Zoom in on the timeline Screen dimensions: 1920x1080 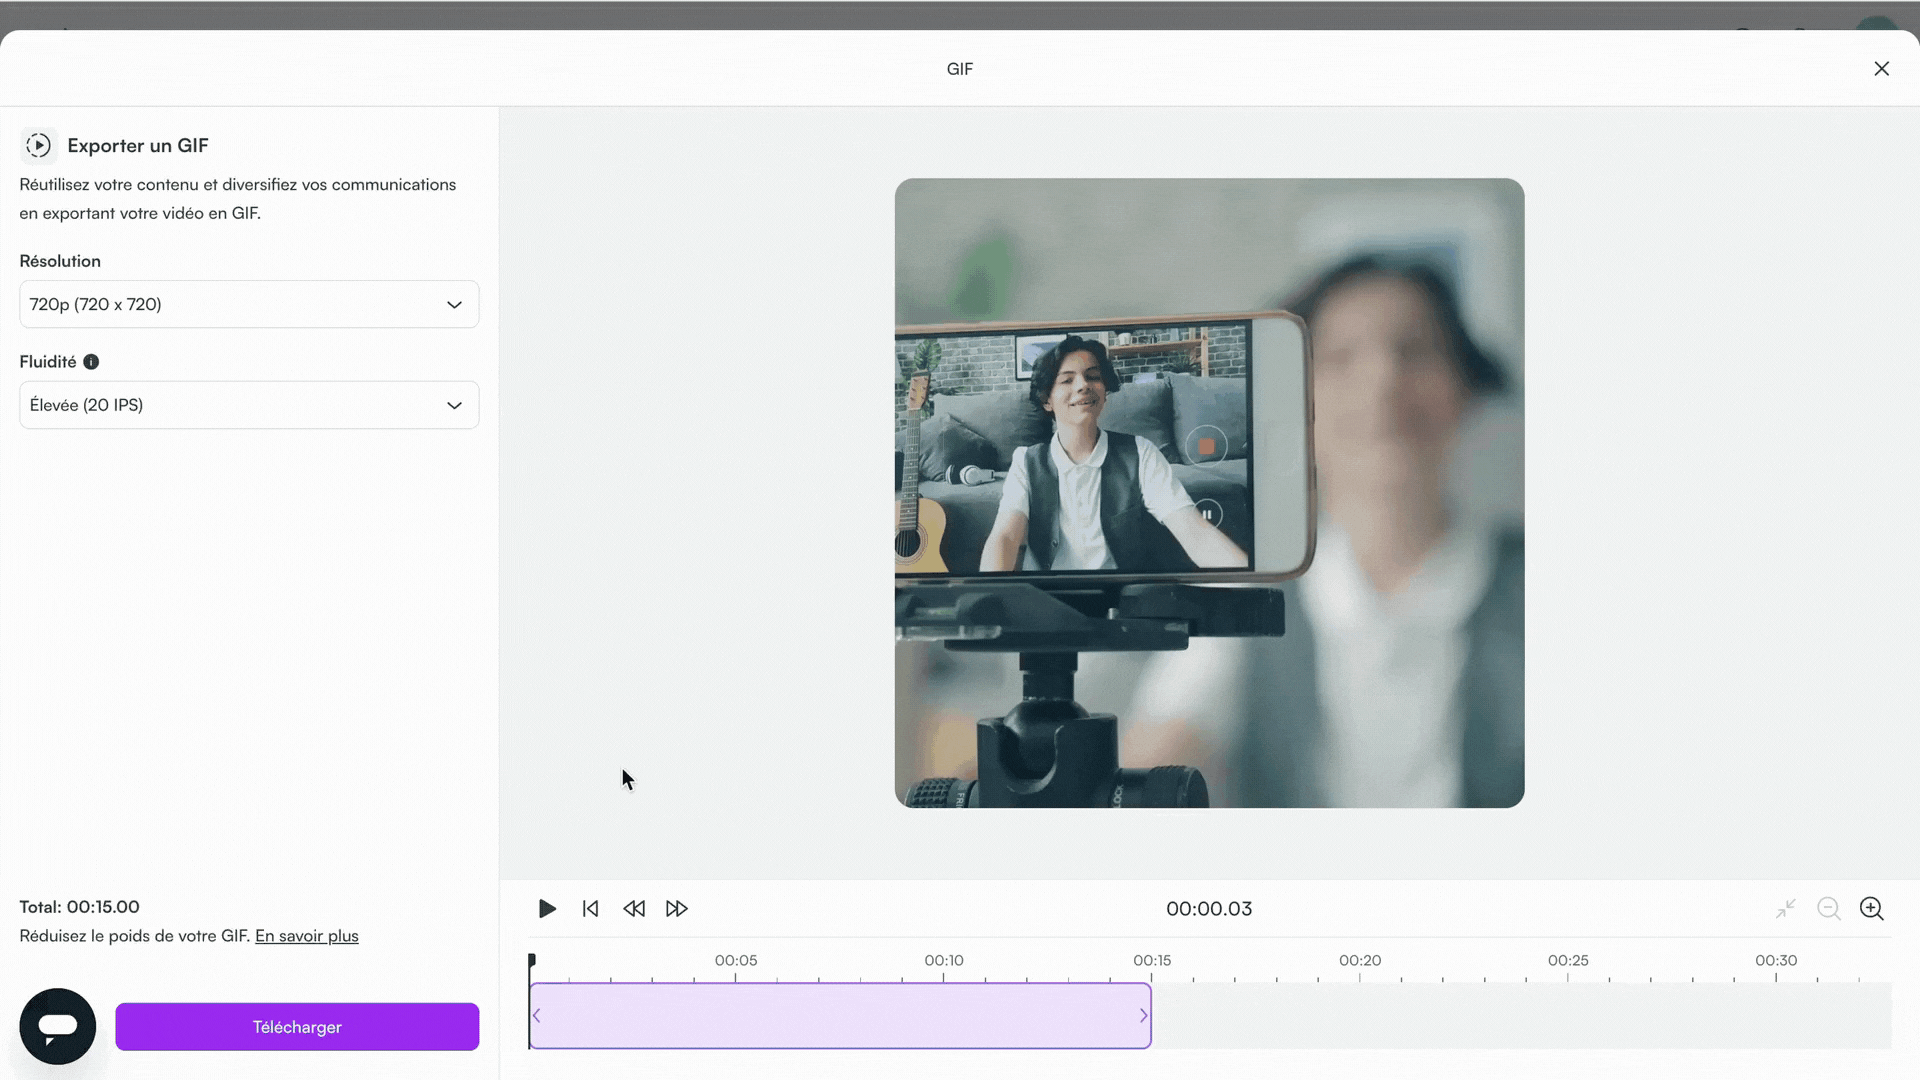pos(1871,909)
